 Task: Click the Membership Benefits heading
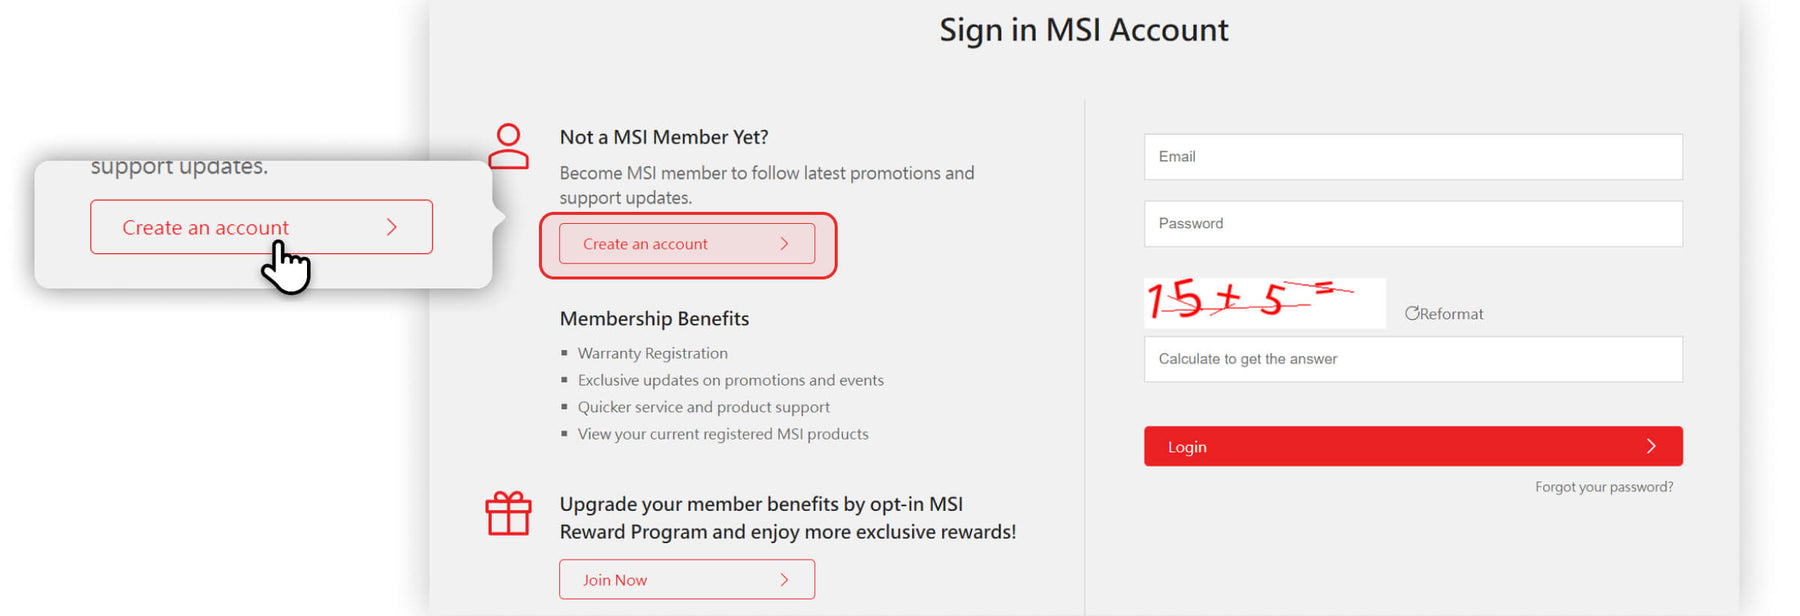(x=654, y=318)
